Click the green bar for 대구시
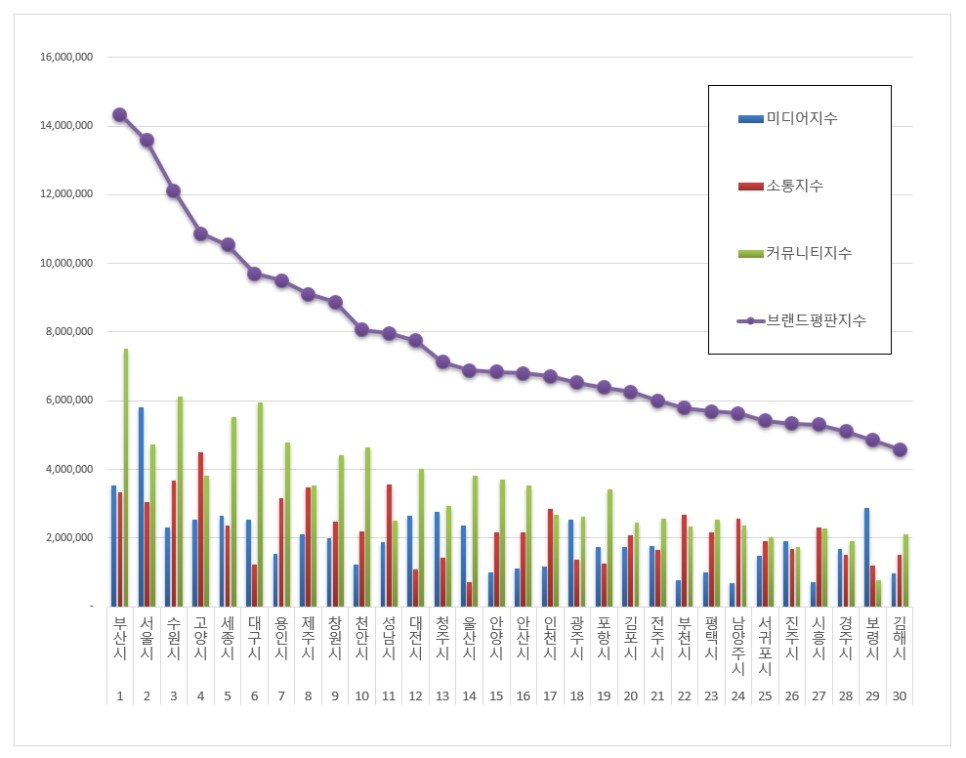This screenshot has height=758, width=966. pyautogui.click(x=261, y=504)
